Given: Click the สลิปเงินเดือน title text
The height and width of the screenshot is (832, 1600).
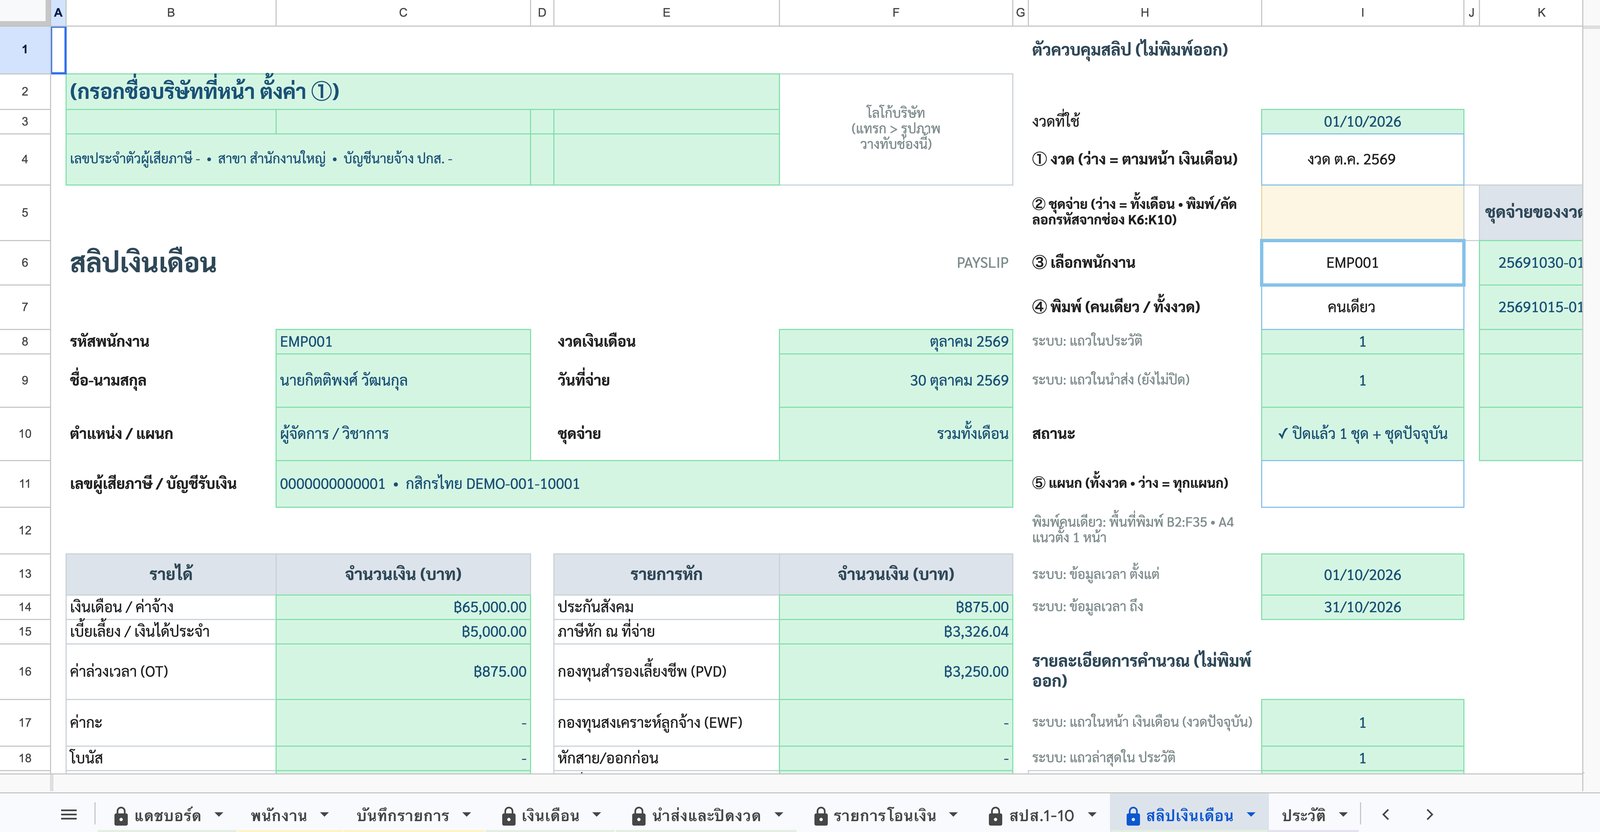Looking at the screenshot, I should 143,263.
